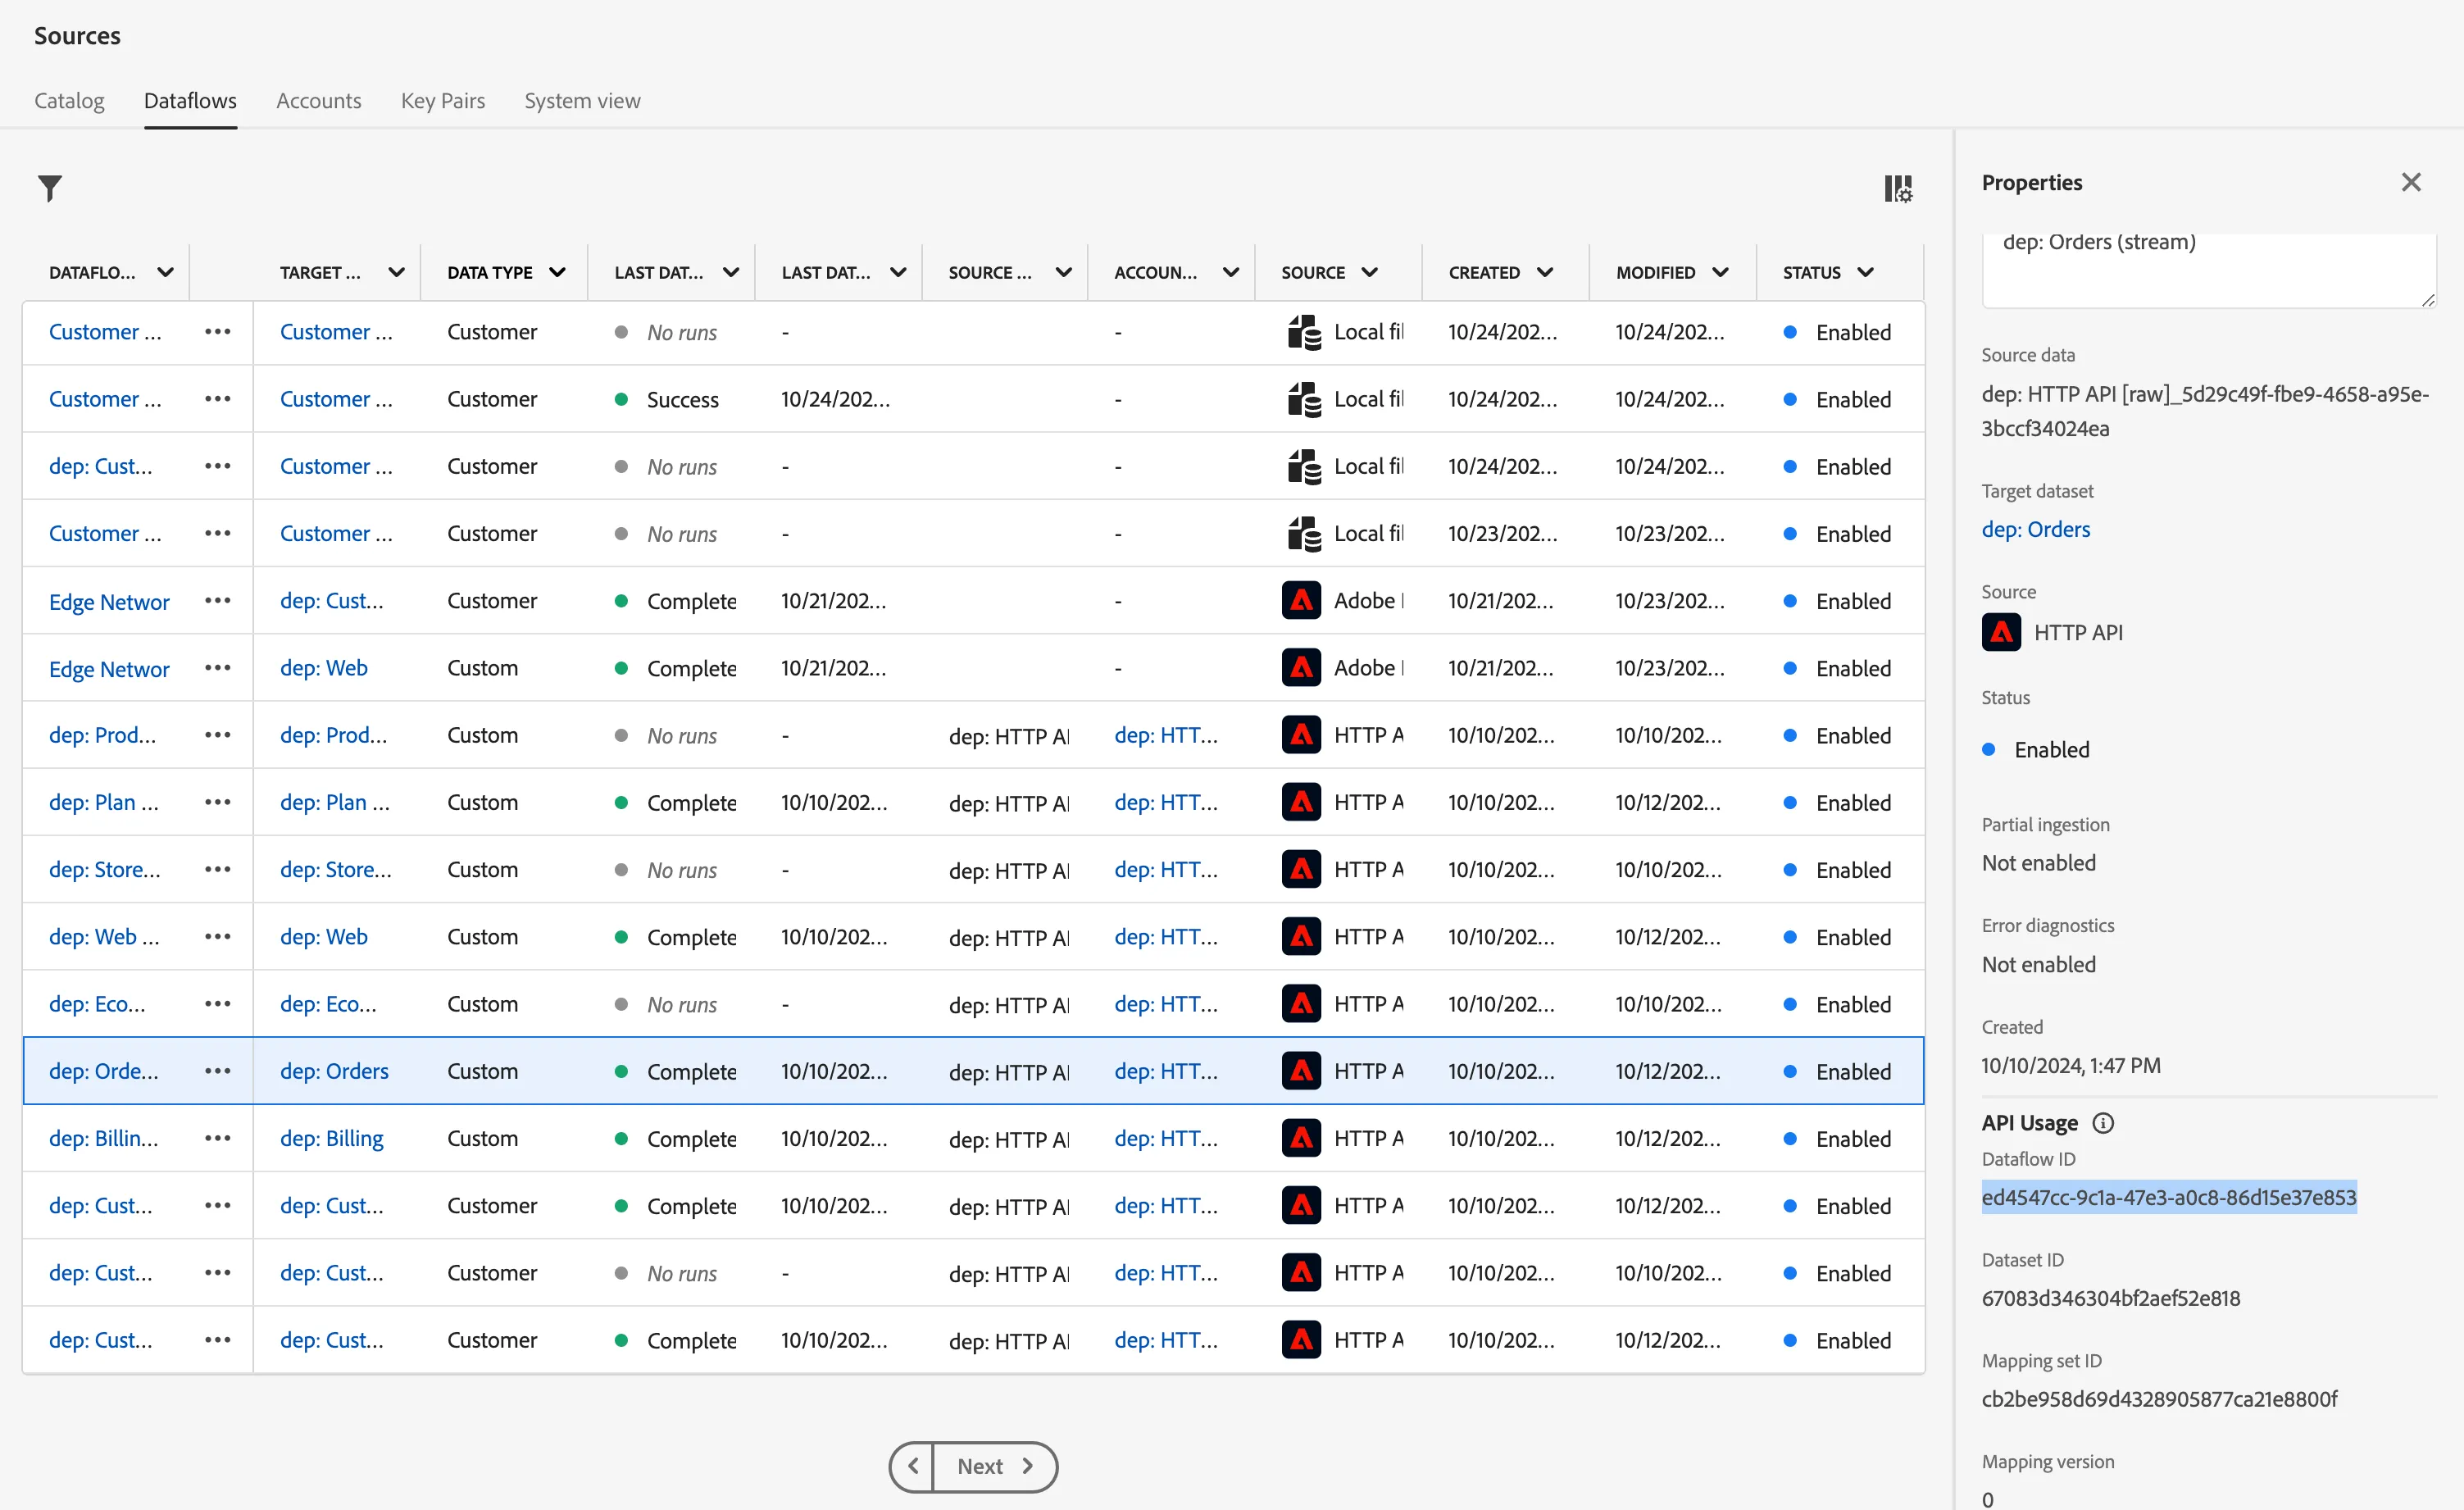This screenshot has height=1510, width=2464.
Task: Switch to the Accounts tab
Action: pyautogui.click(x=319, y=100)
